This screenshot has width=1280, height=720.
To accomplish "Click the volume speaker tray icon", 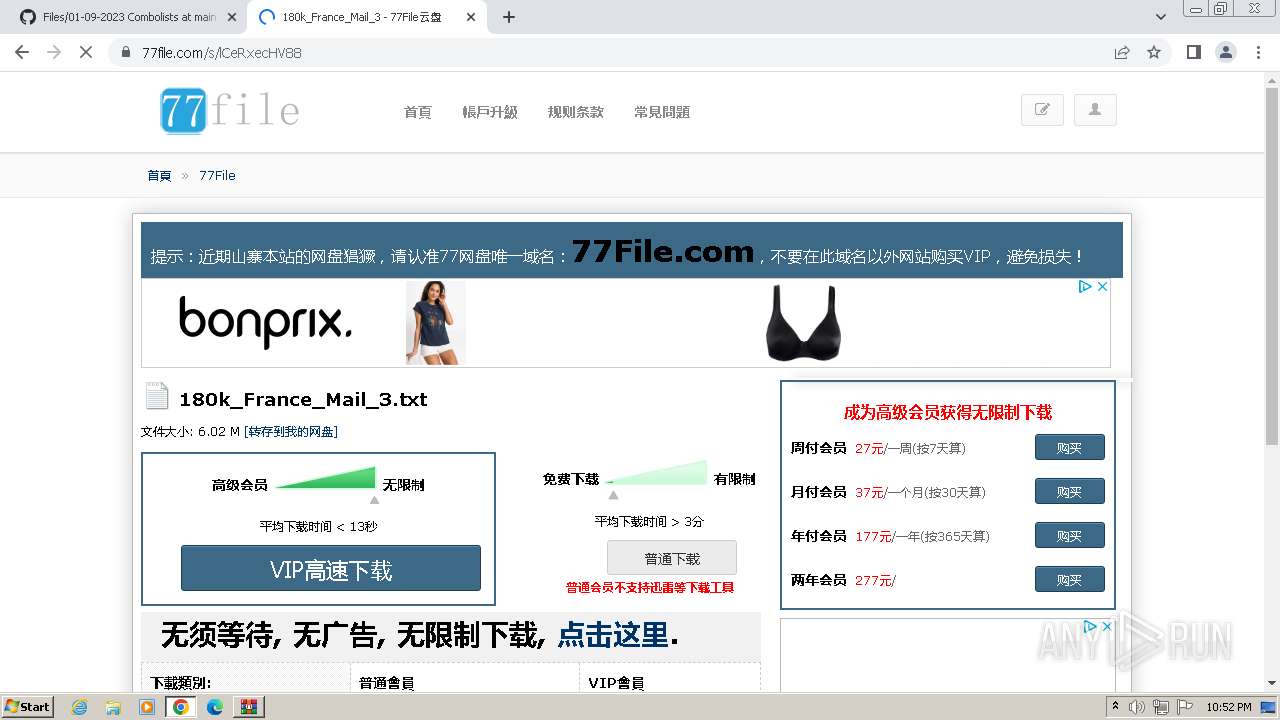I will (x=1137, y=707).
